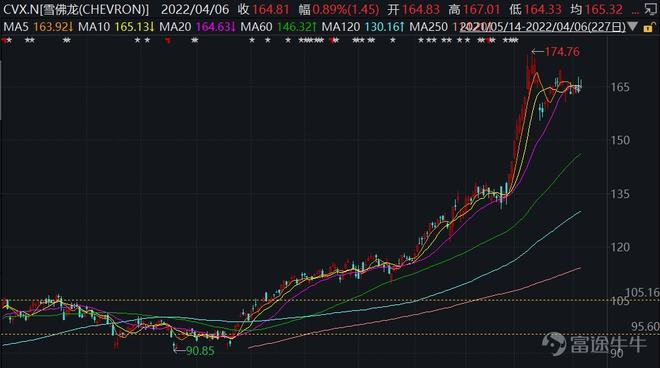Click the 95.60 dashed-line price label
The width and height of the screenshot is (660, 368).
pyautogui.click(x=645, y=327)
